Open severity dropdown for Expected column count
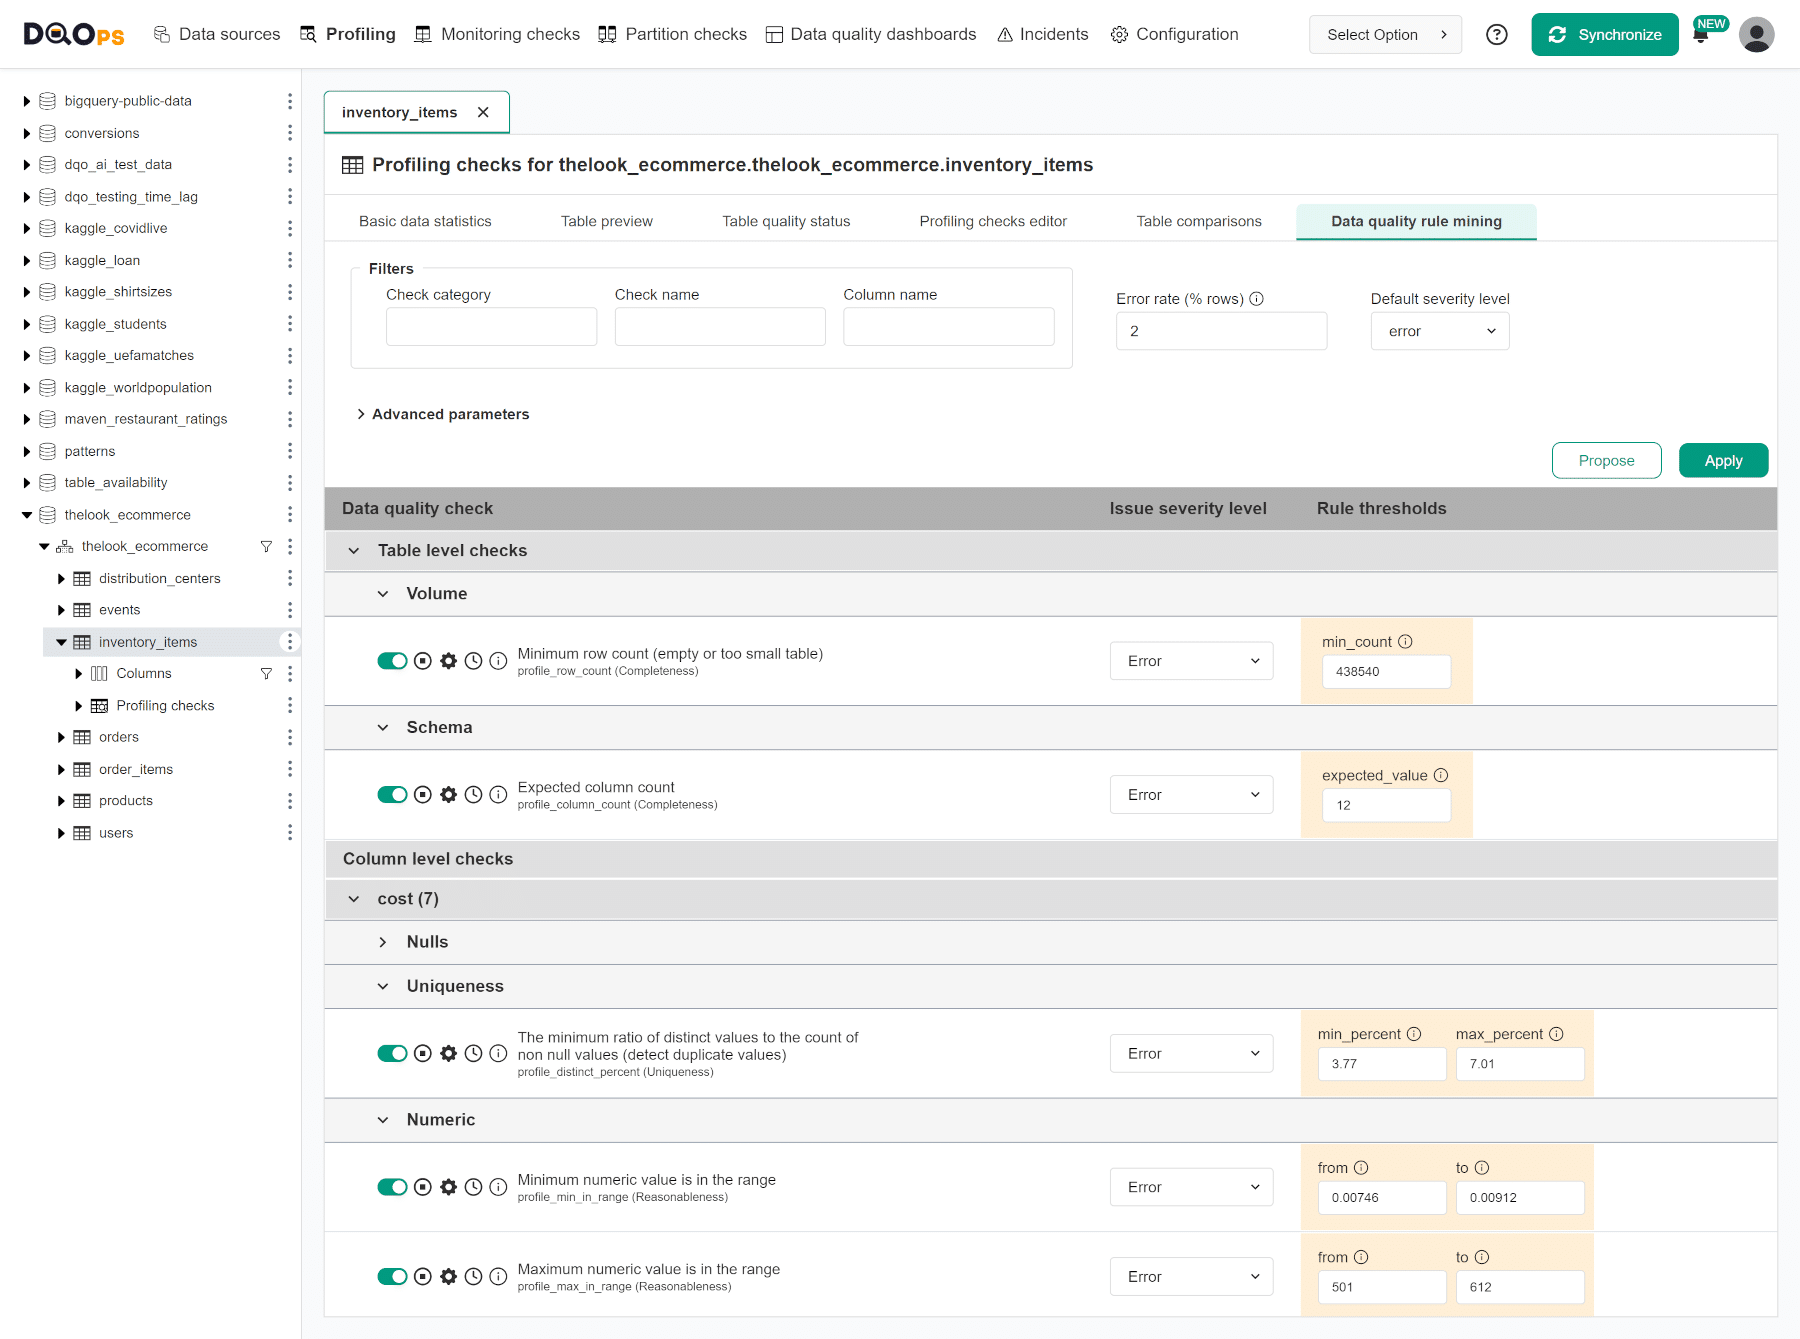The width and height of the screenshot is (1800, 1339). click(x=1192, y=795)
